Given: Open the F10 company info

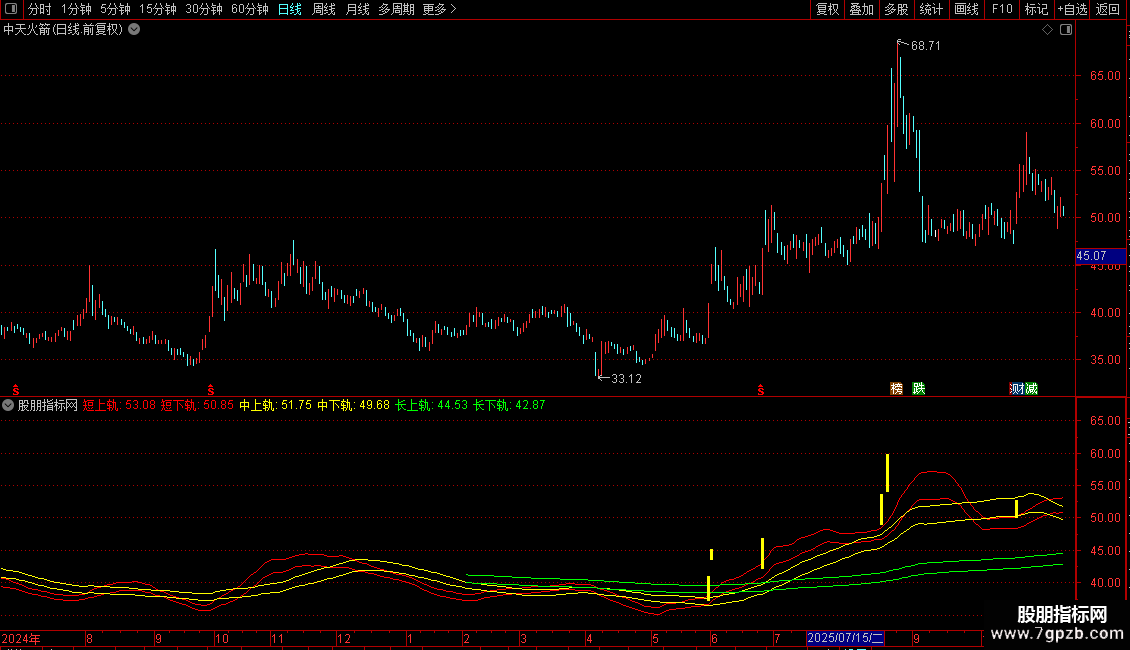Looking at the screenshot, I should coord(1002,9).
